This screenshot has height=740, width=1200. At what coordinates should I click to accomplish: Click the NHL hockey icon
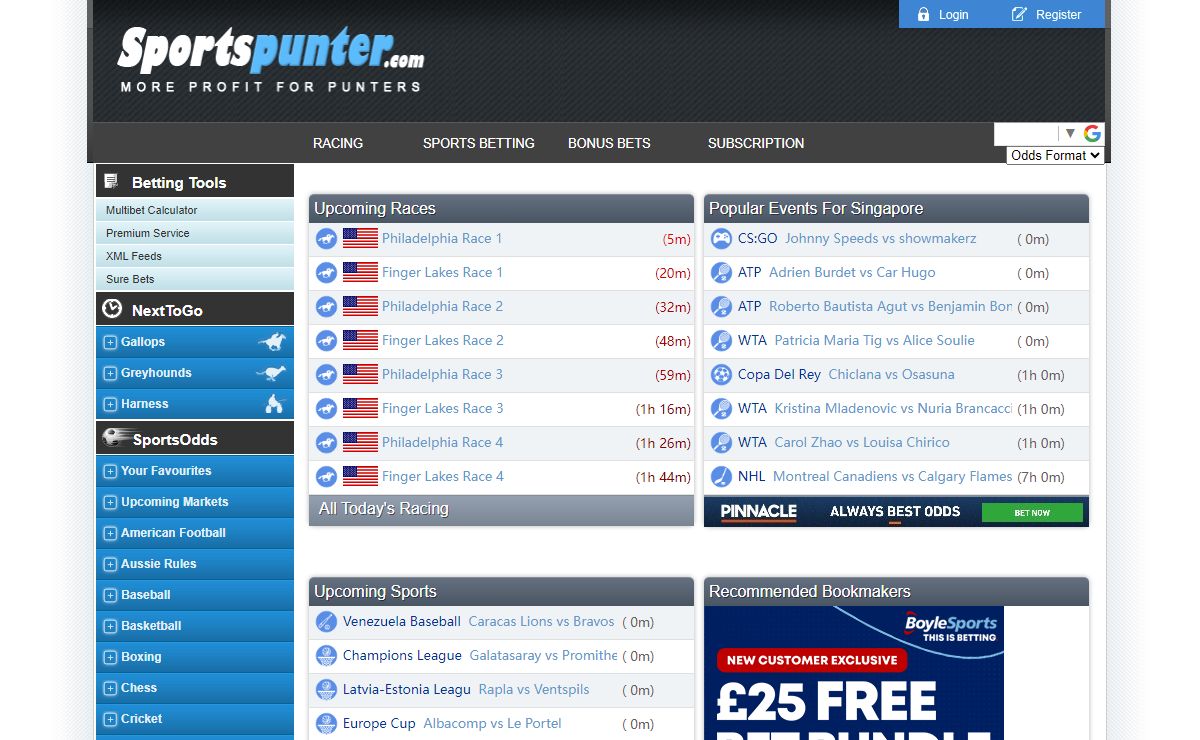[x=721, y=477]
